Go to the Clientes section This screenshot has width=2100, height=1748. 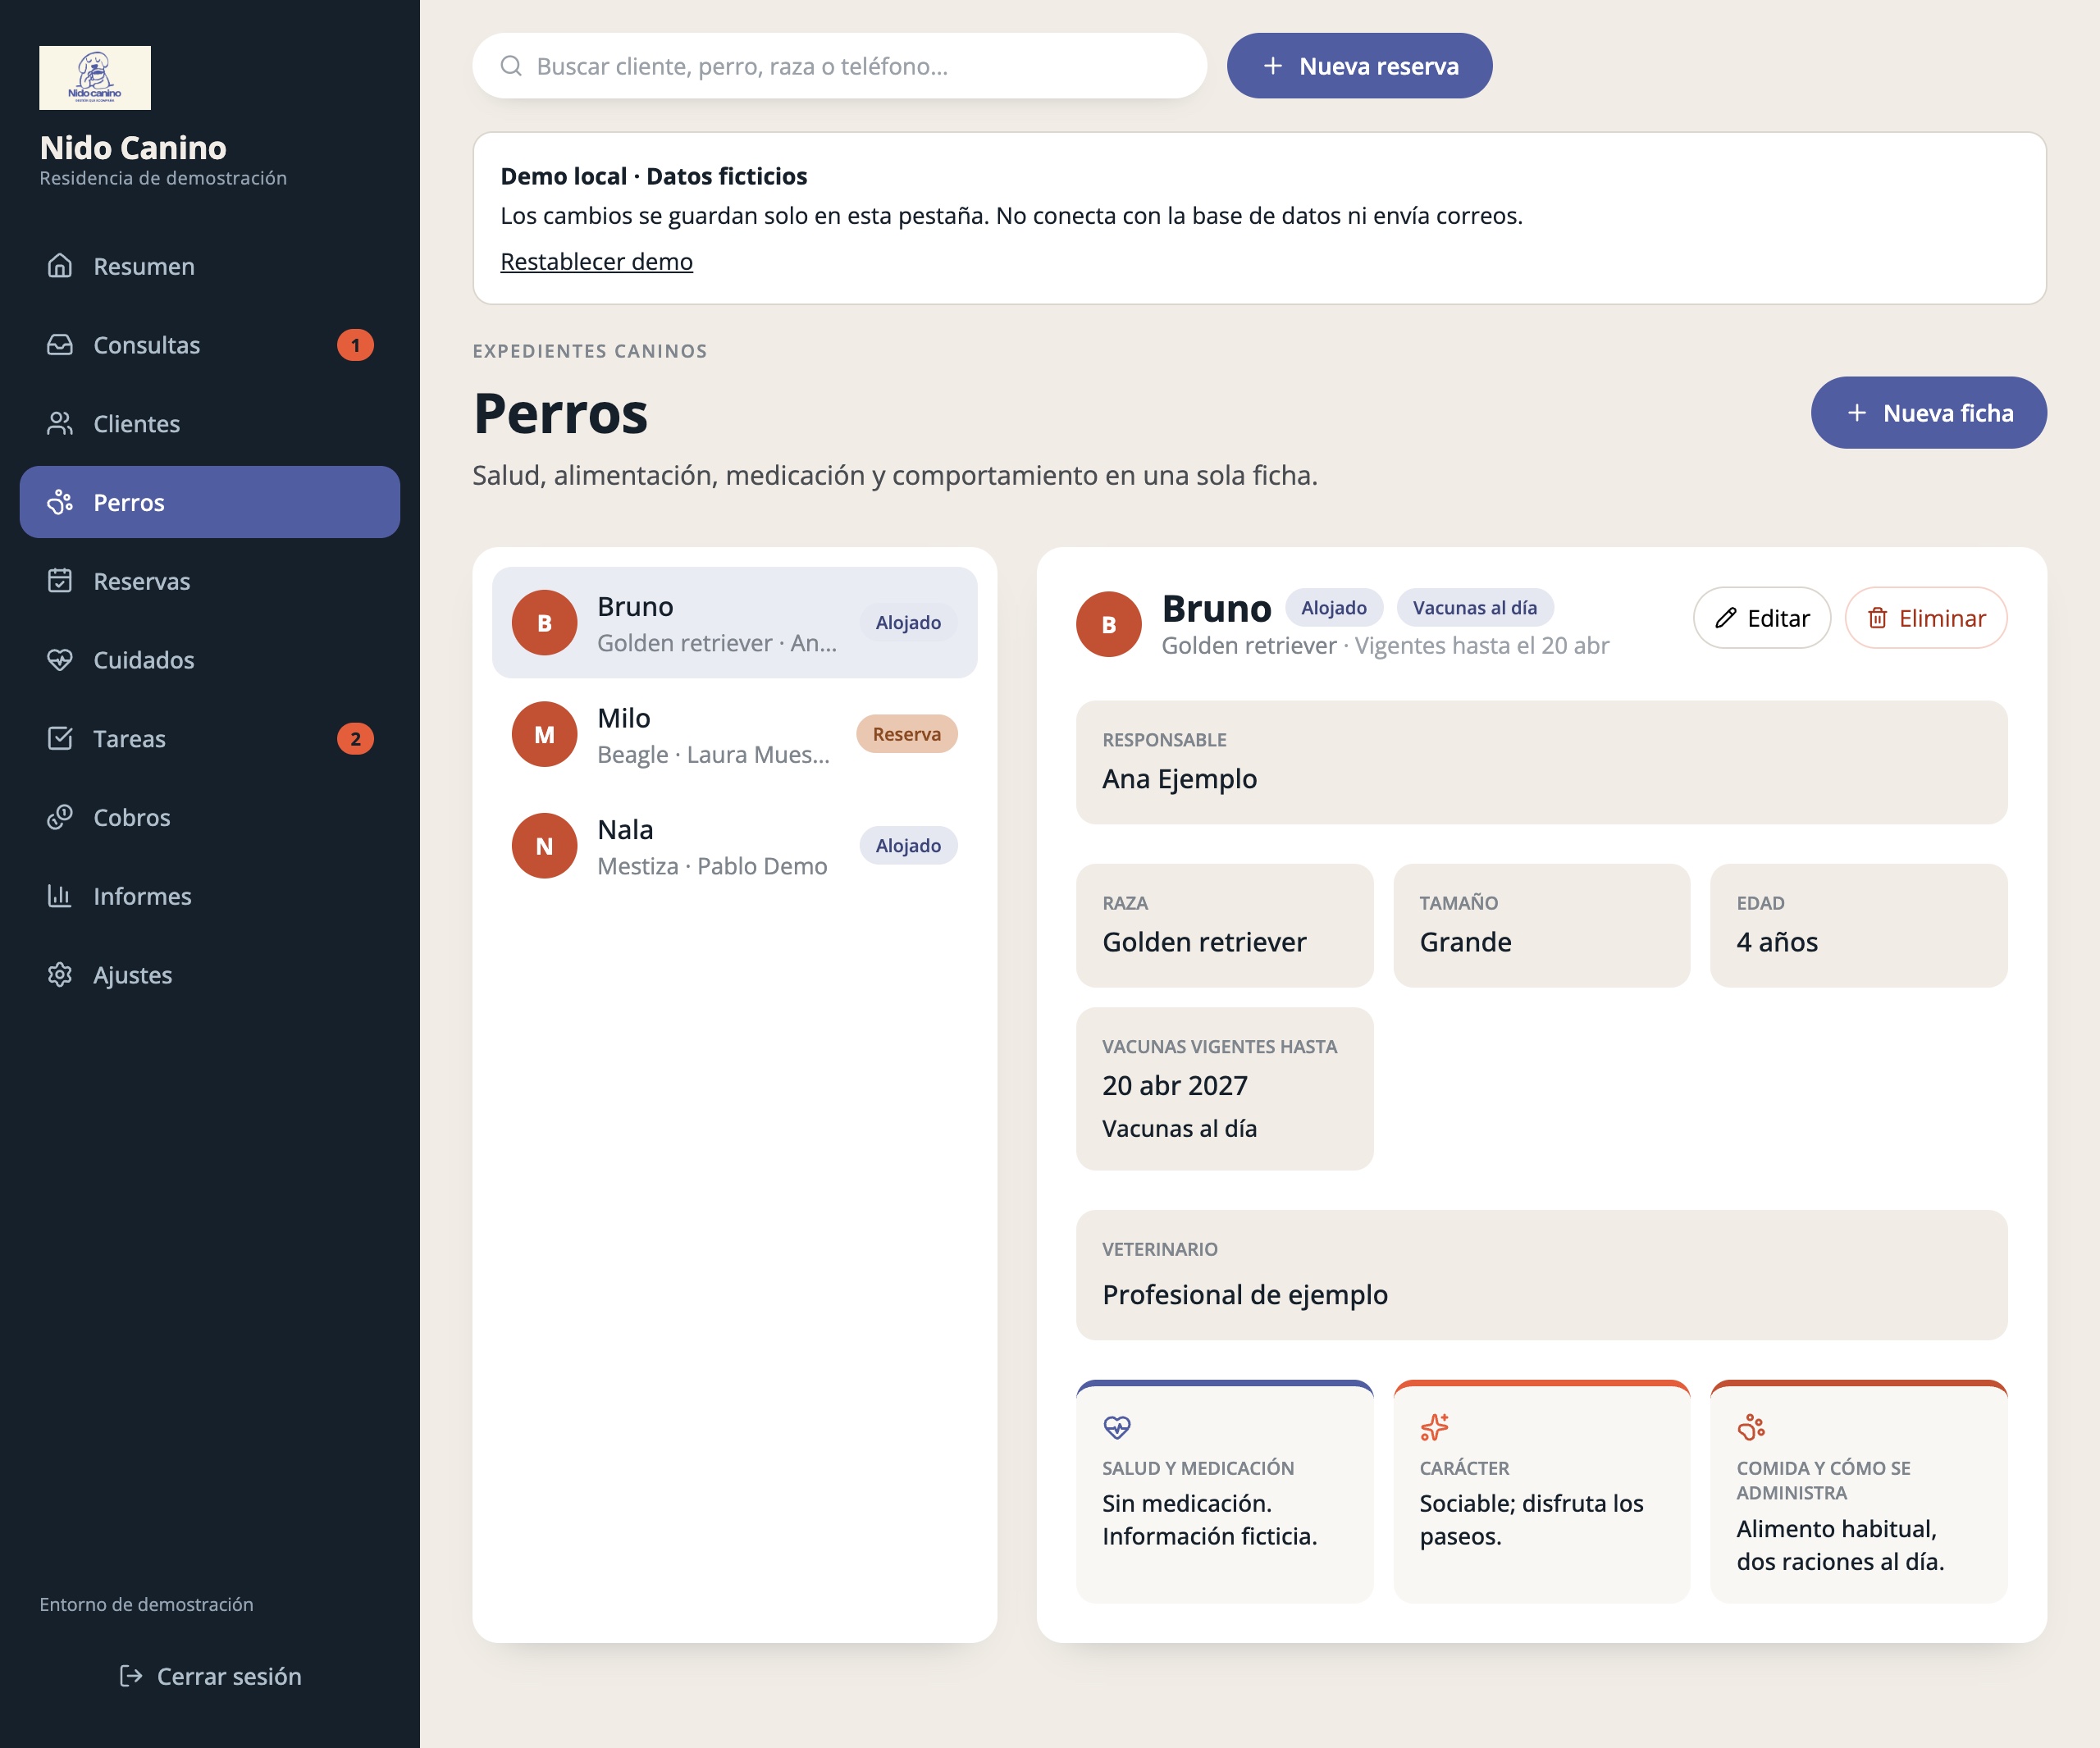click(x=210, y=424)
